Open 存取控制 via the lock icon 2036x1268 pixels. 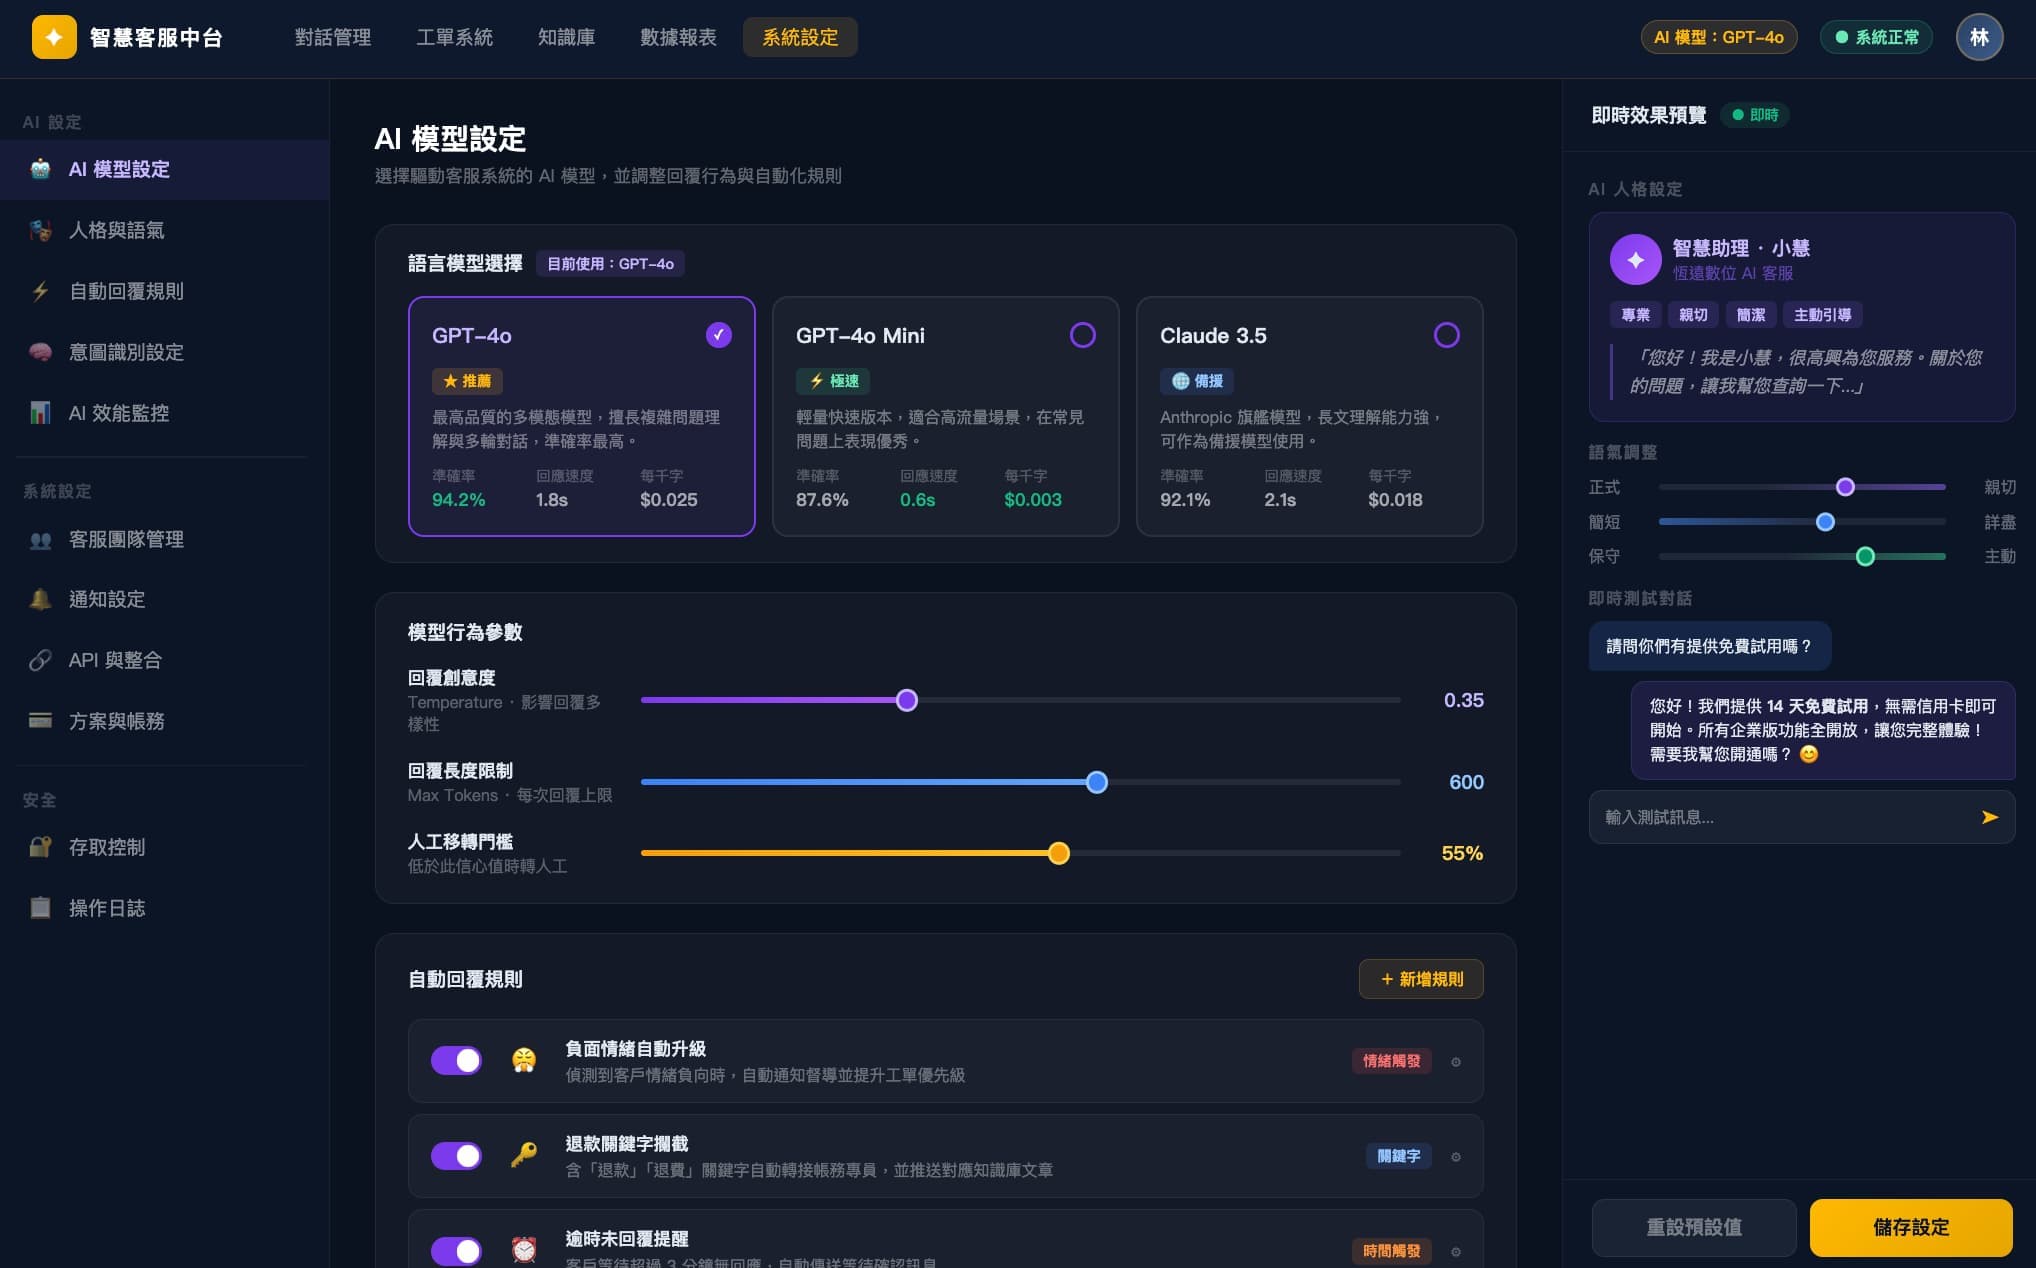tap(40, 847)
